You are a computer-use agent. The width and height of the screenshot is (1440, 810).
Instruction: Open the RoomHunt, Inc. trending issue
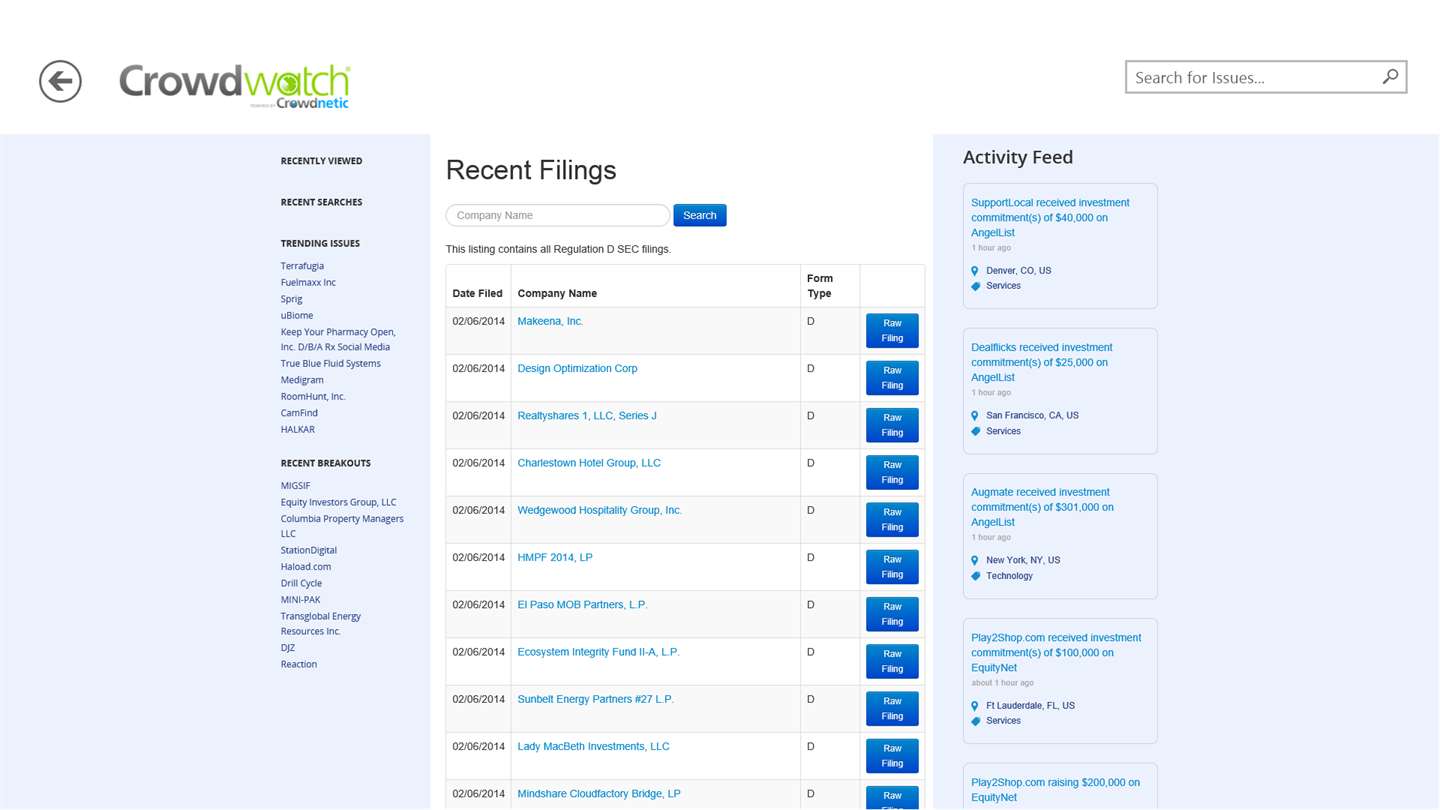click(x=313, y=396)
